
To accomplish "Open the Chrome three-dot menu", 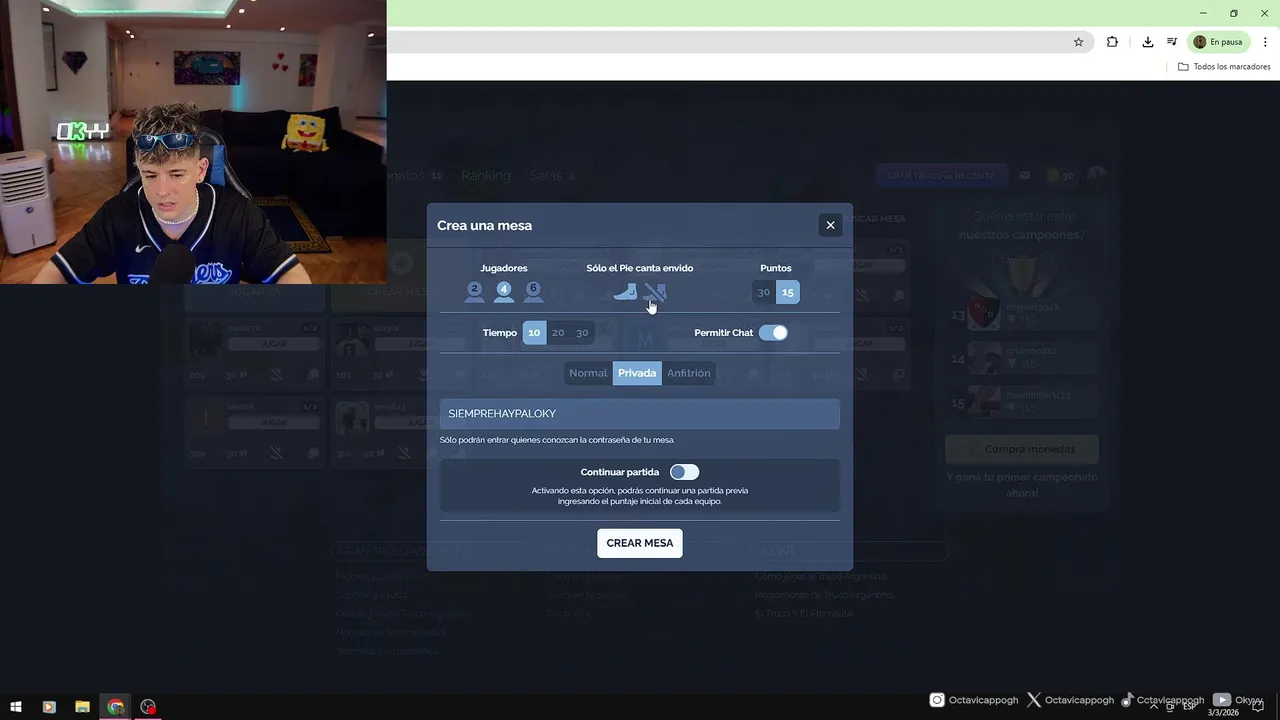I will [1265, 42].
